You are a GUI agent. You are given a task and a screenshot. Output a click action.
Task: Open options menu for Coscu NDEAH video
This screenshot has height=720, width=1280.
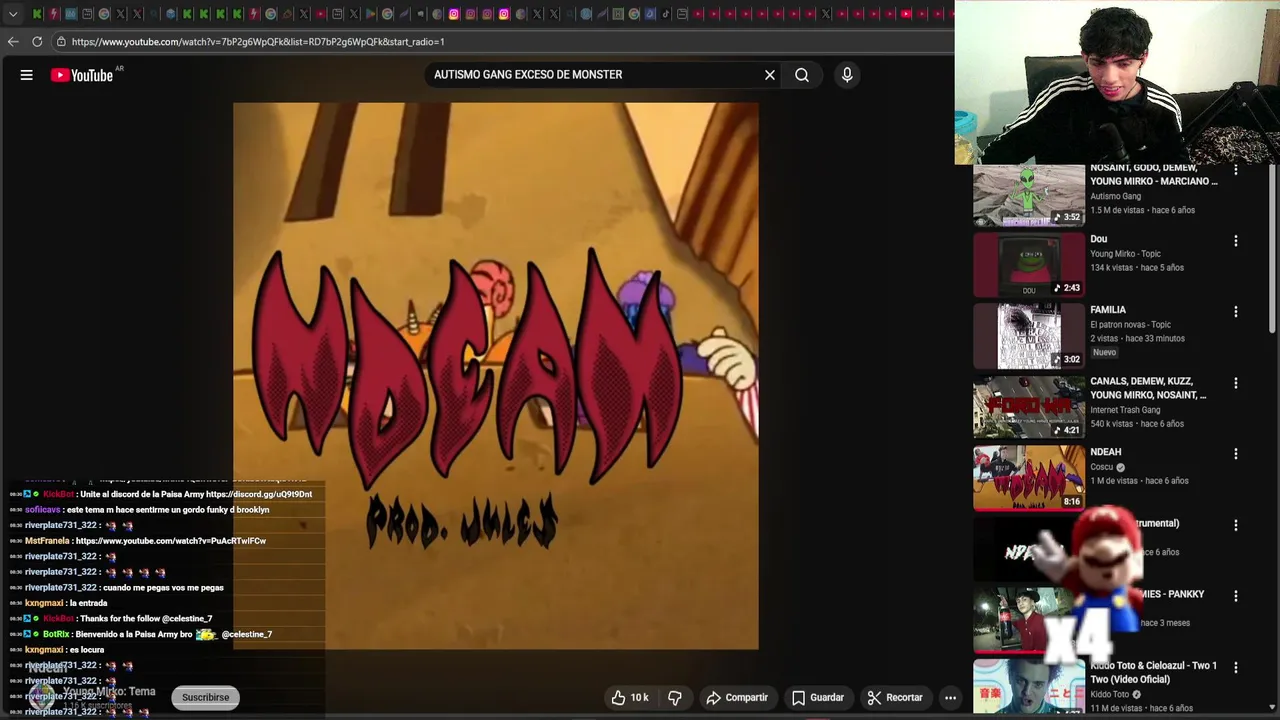point(1236,454)
